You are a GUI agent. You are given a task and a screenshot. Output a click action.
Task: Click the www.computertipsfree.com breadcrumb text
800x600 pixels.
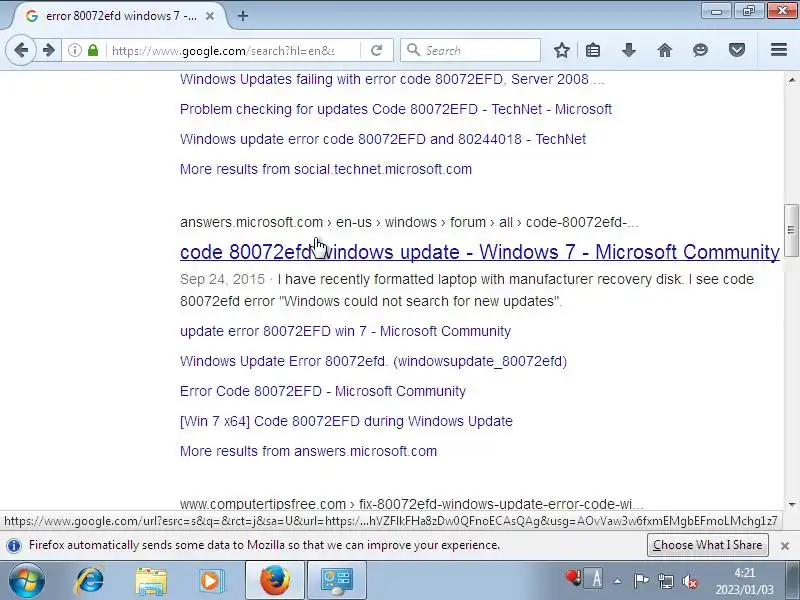[412, 504]
